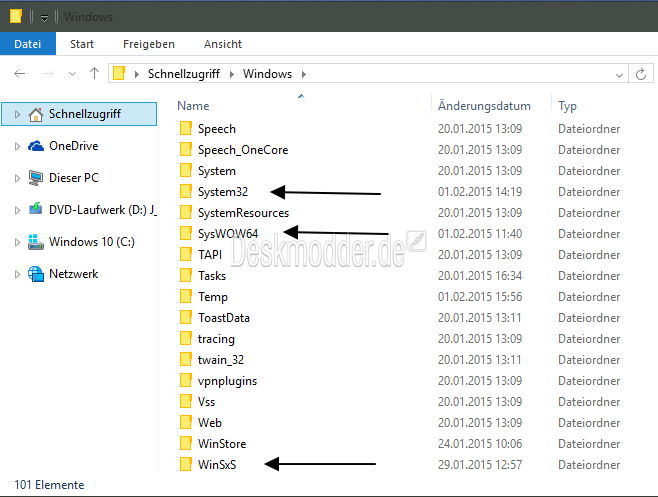Expand chevron after Schnellzugriff in address bar

231,74
